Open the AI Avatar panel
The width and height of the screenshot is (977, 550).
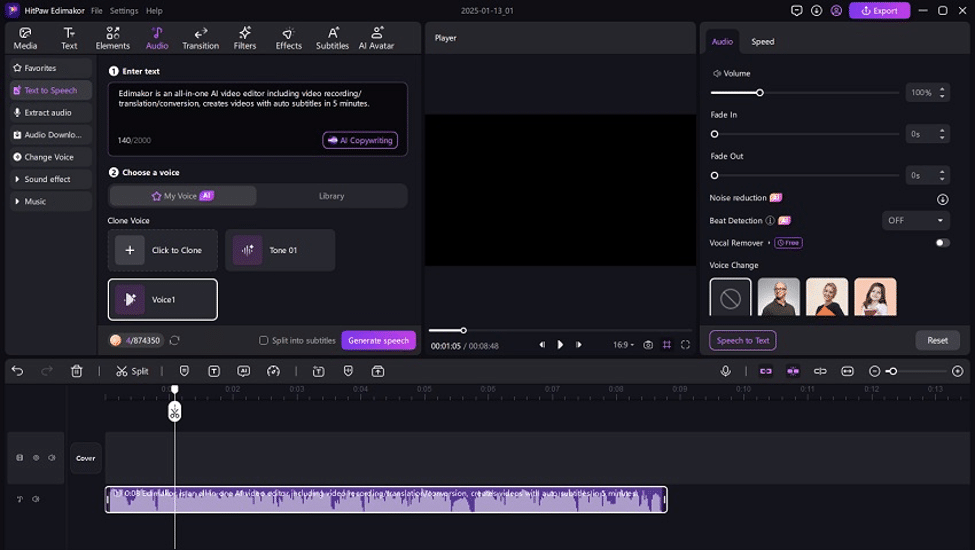[376, 38]
